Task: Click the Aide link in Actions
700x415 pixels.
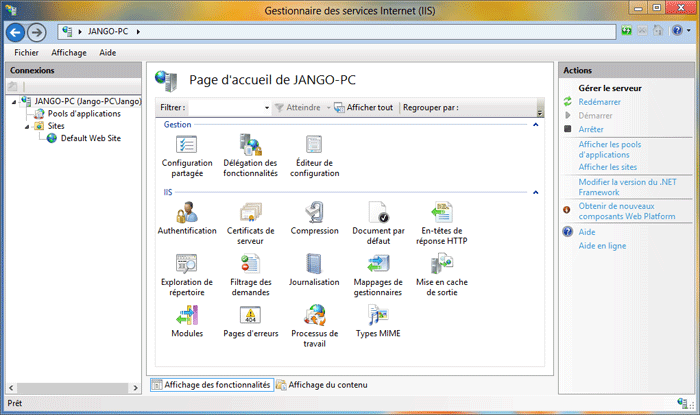Action: coord(587,232)
